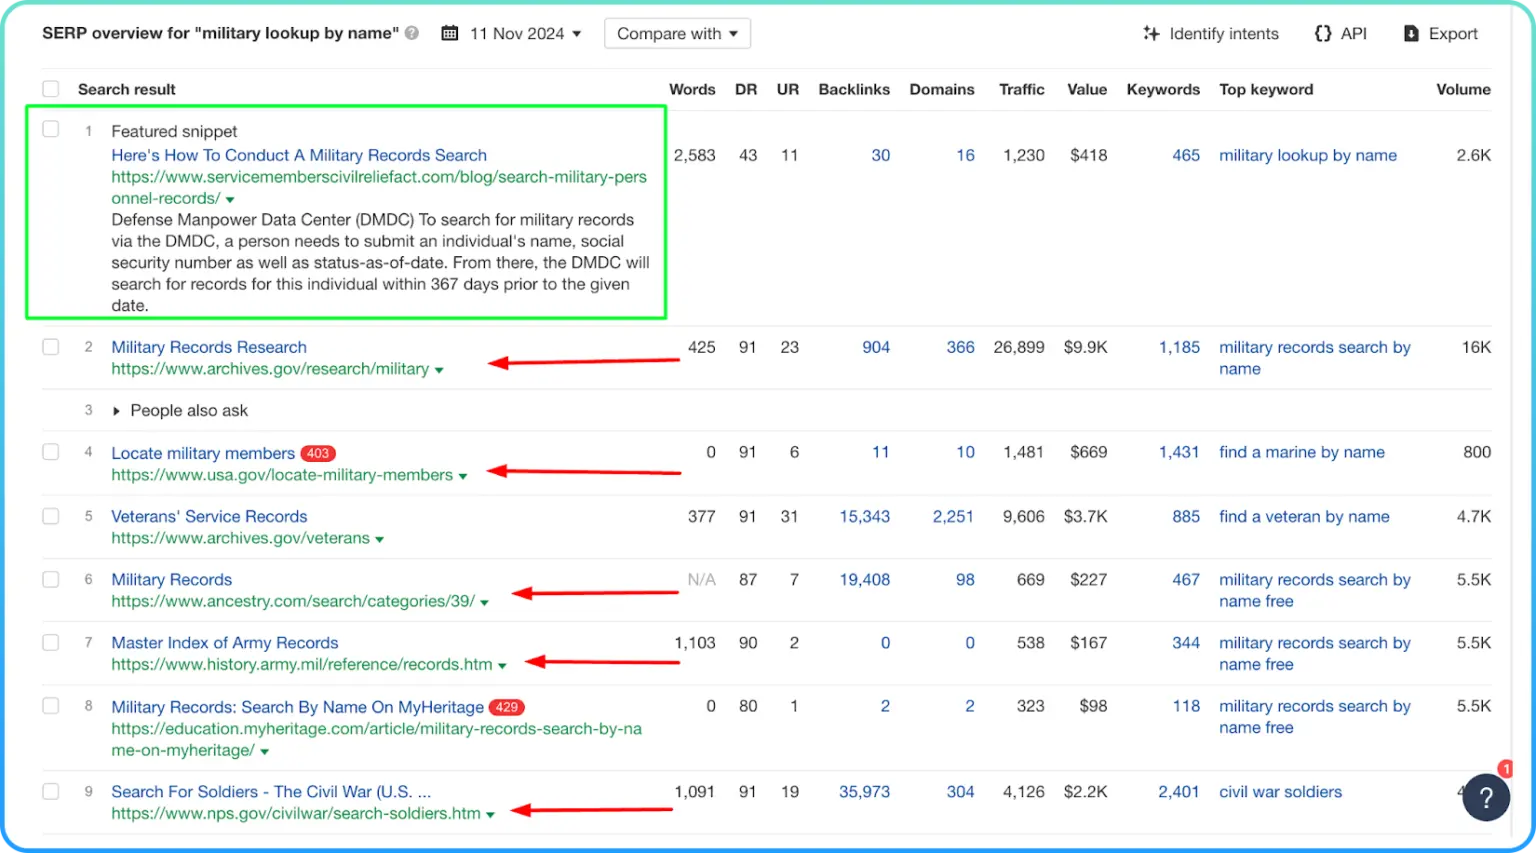
Task: Click the Export download icon
Action: point(1411,34)
